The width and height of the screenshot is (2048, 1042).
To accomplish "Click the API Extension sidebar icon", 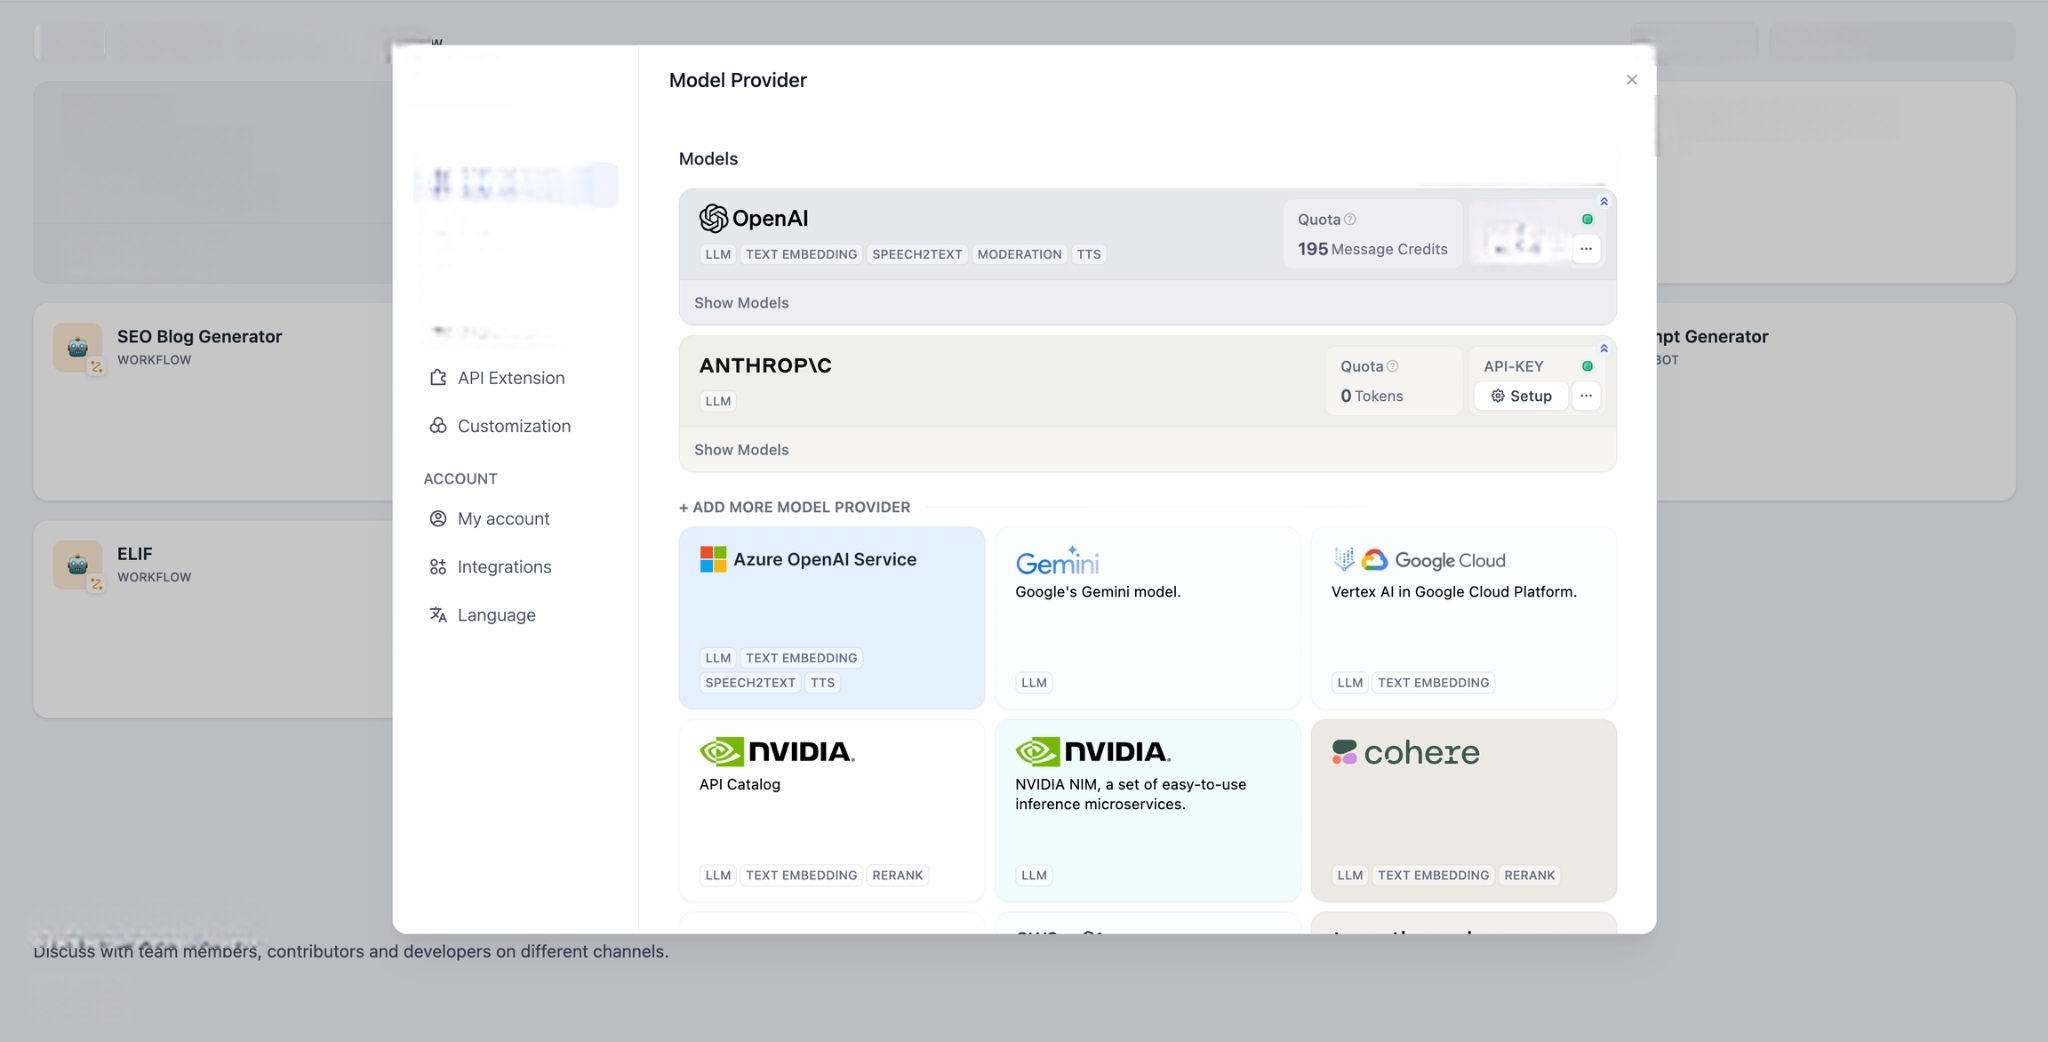I will pyautogui.click(x=438, y=378).
